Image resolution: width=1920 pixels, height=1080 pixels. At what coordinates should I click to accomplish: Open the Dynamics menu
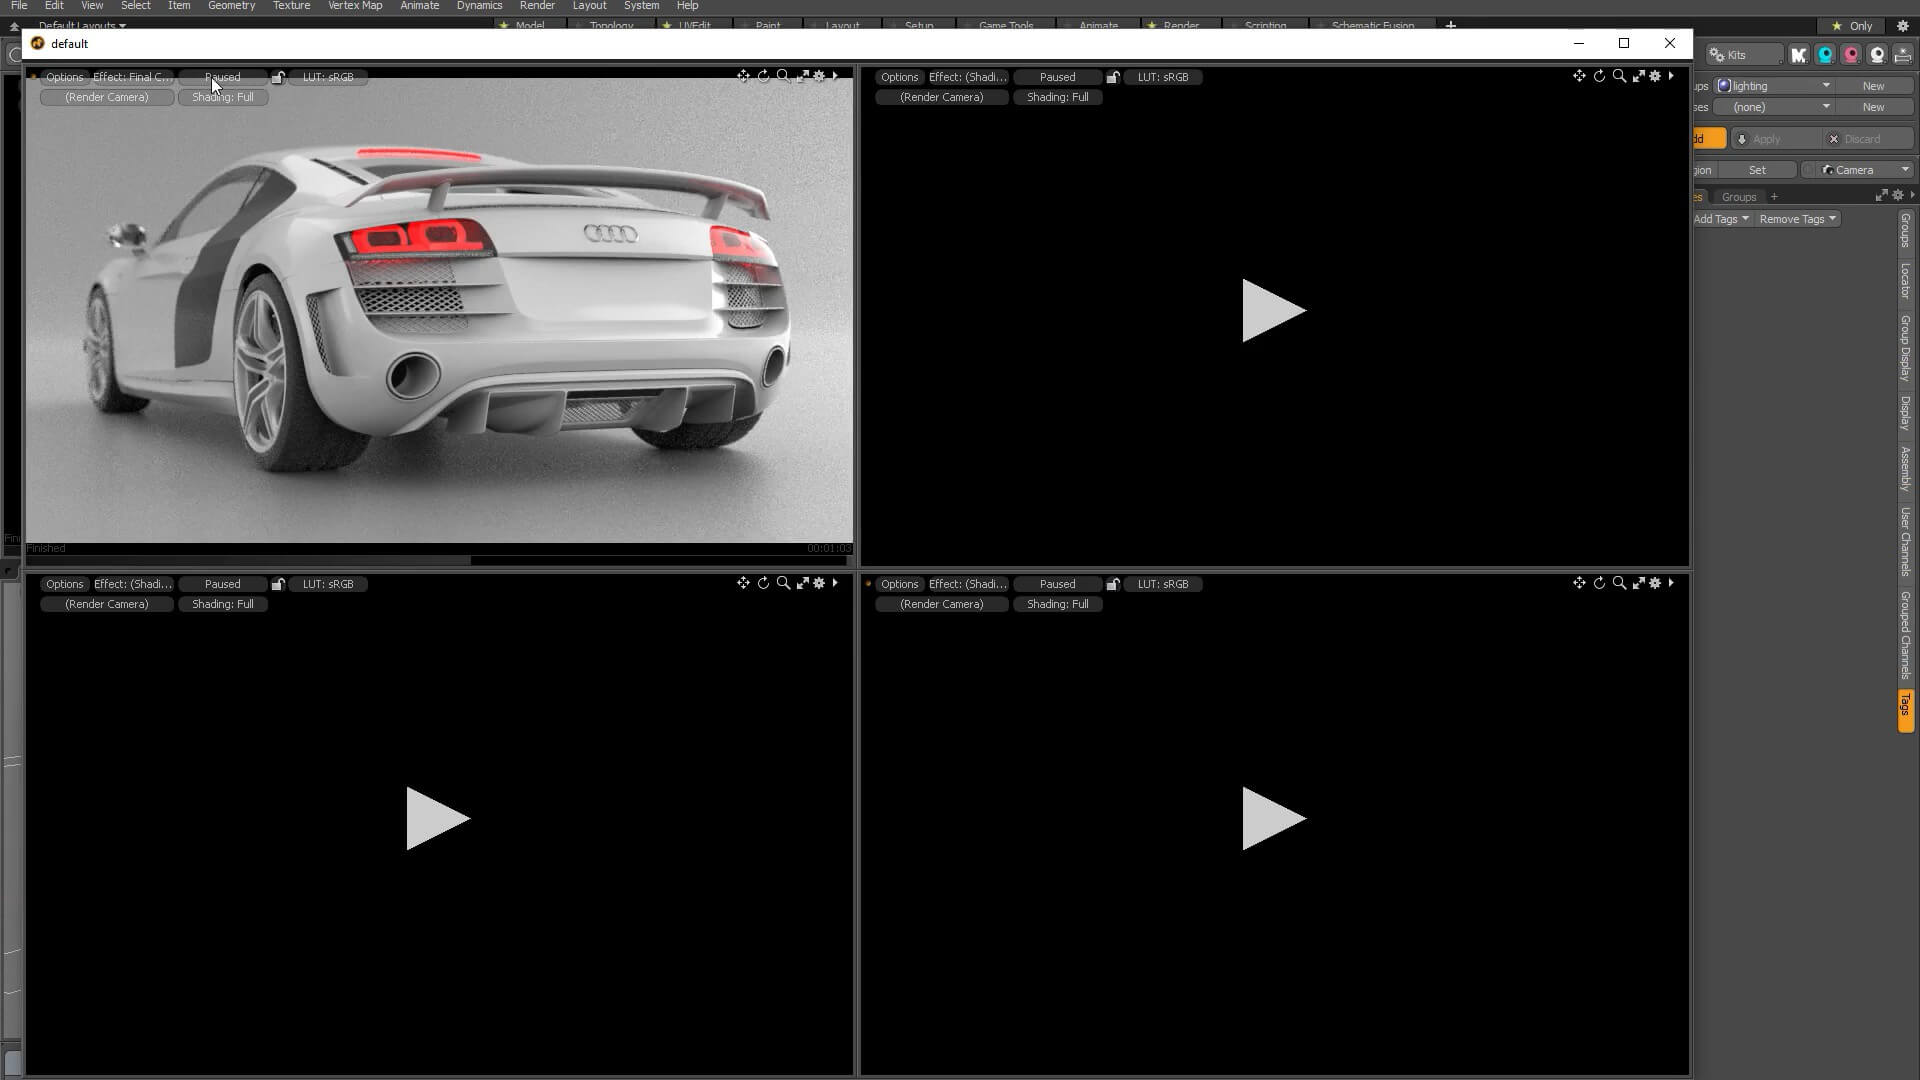point(479,6)
